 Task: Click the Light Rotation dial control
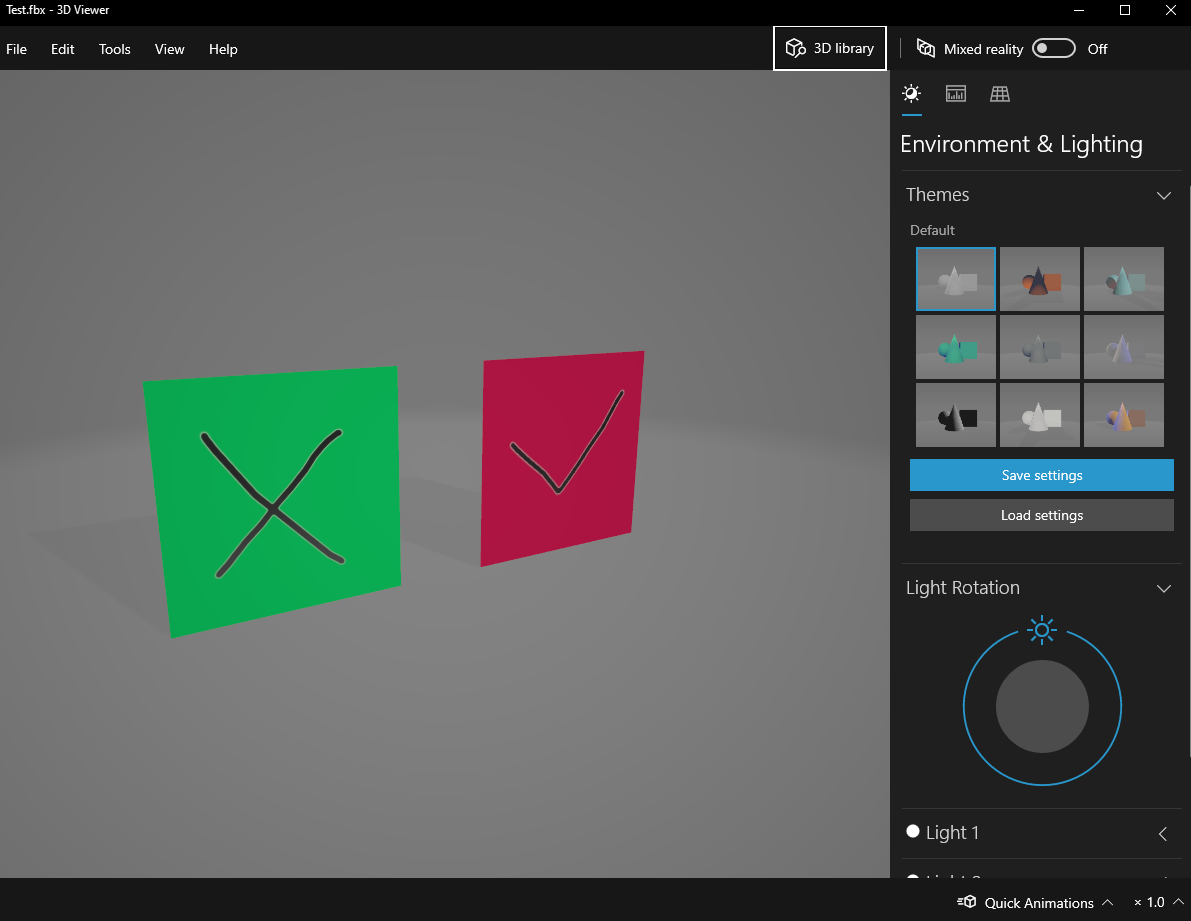pos(1042,706)
